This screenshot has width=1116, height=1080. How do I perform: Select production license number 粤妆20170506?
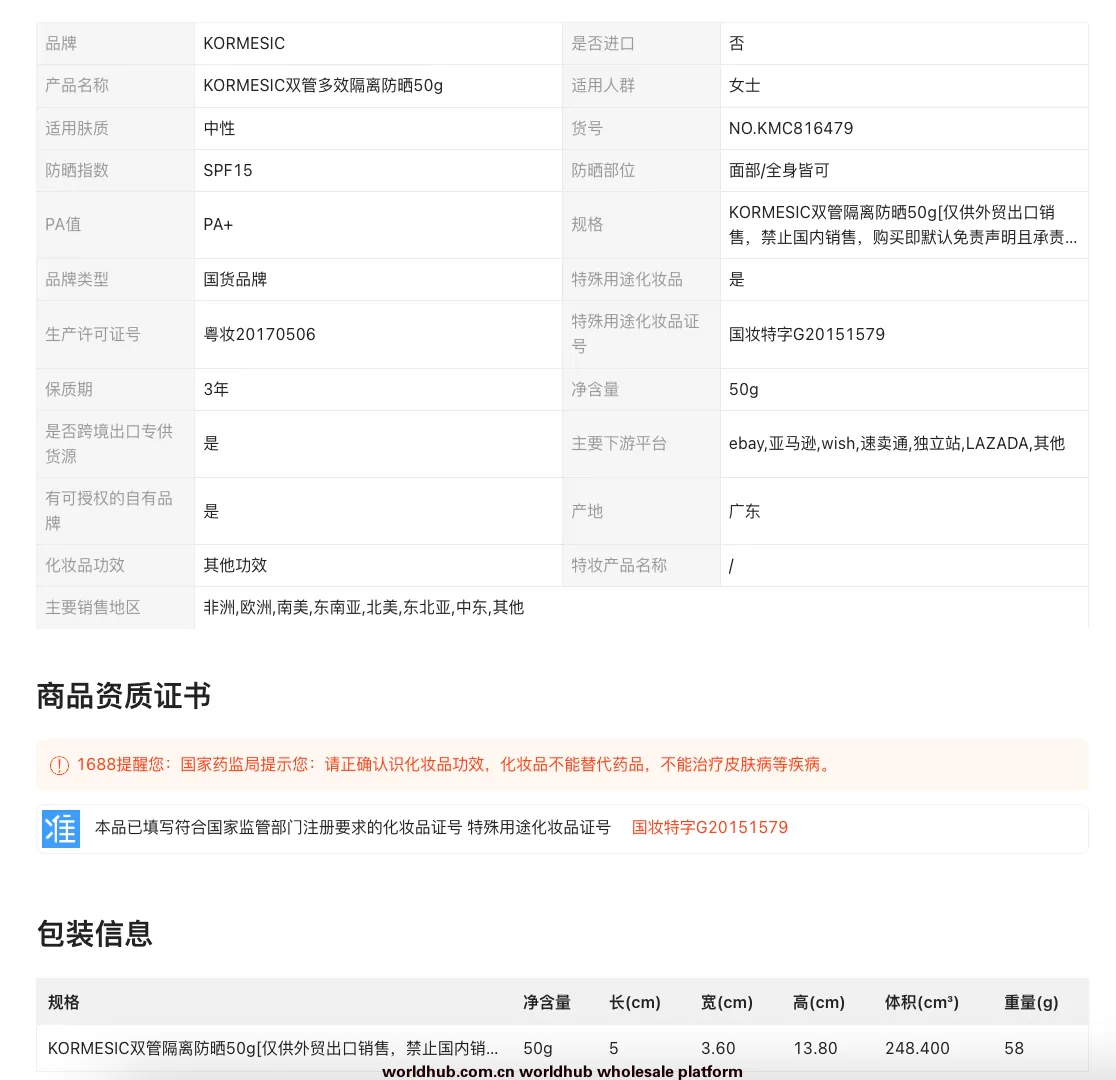pos(259,335)
